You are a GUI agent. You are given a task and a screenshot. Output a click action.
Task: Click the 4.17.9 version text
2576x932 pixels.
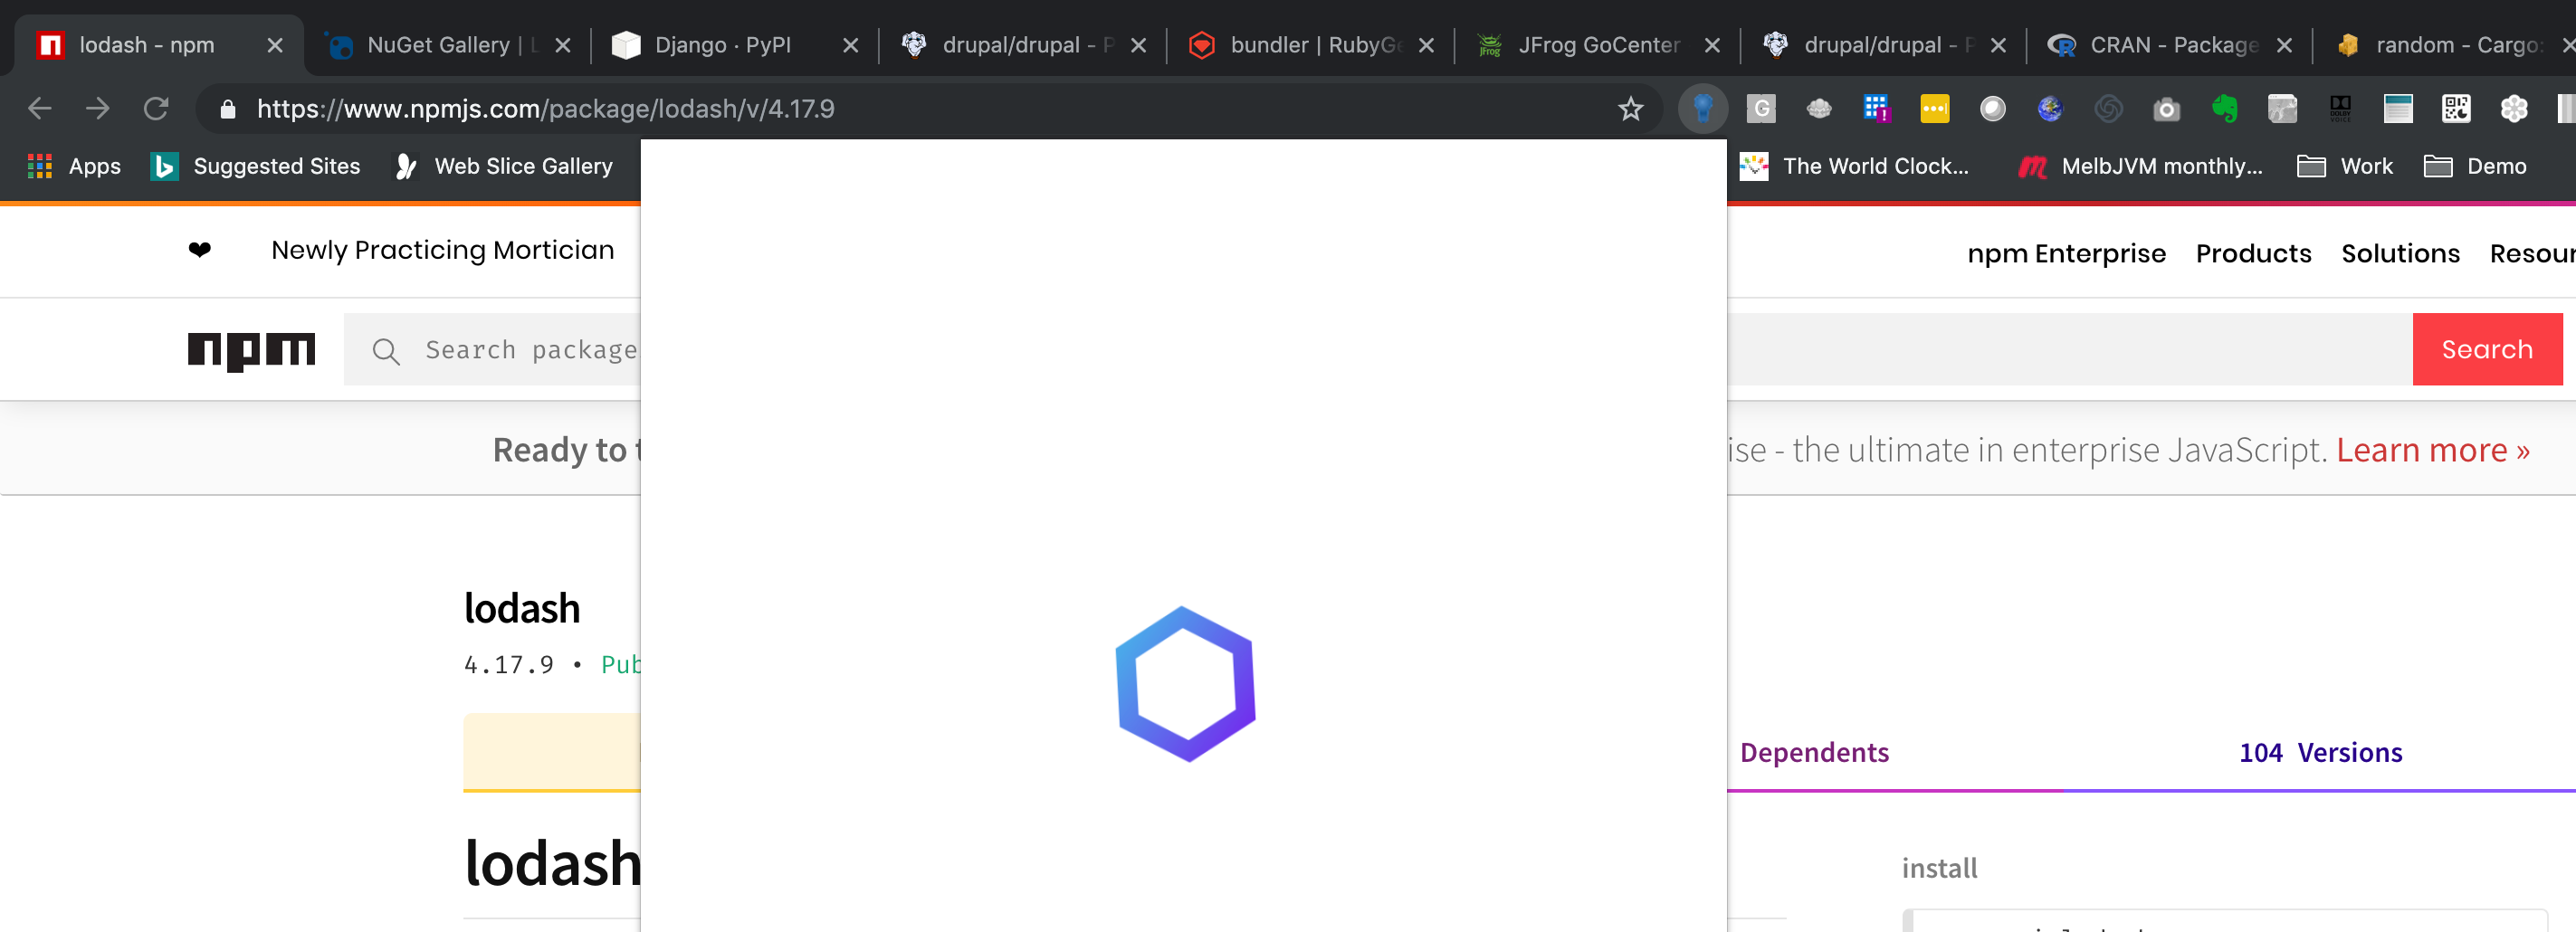click(x=509, y=665)
